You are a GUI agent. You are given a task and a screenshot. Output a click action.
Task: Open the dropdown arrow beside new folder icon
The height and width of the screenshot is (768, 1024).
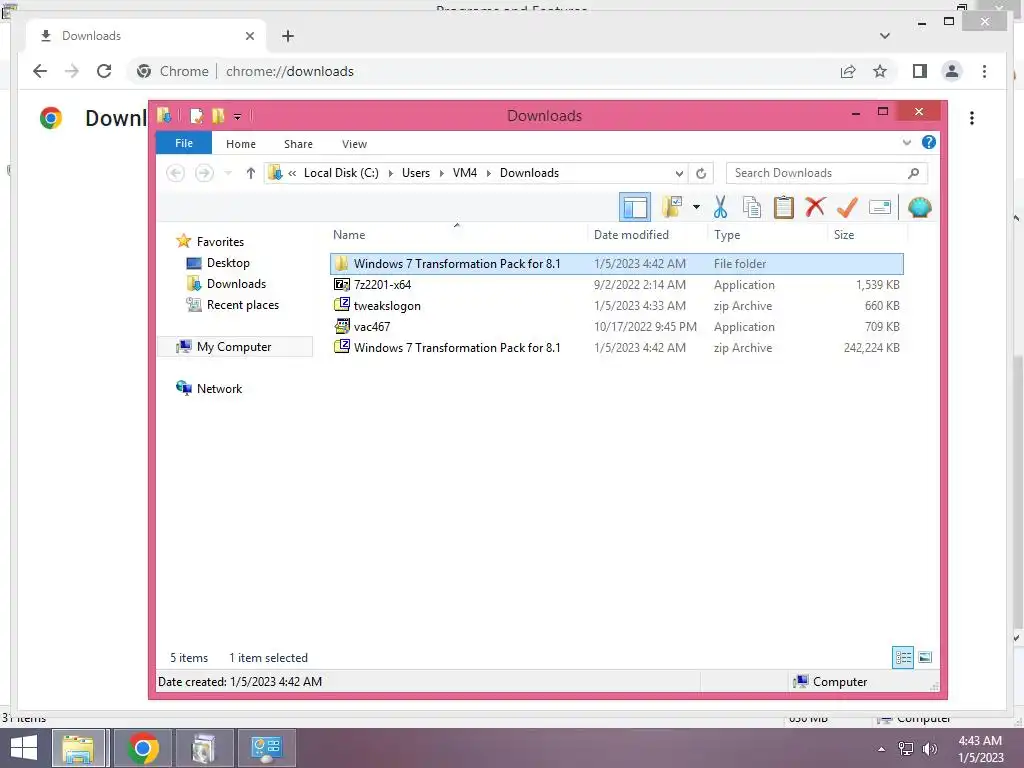[x=696, y=208]
